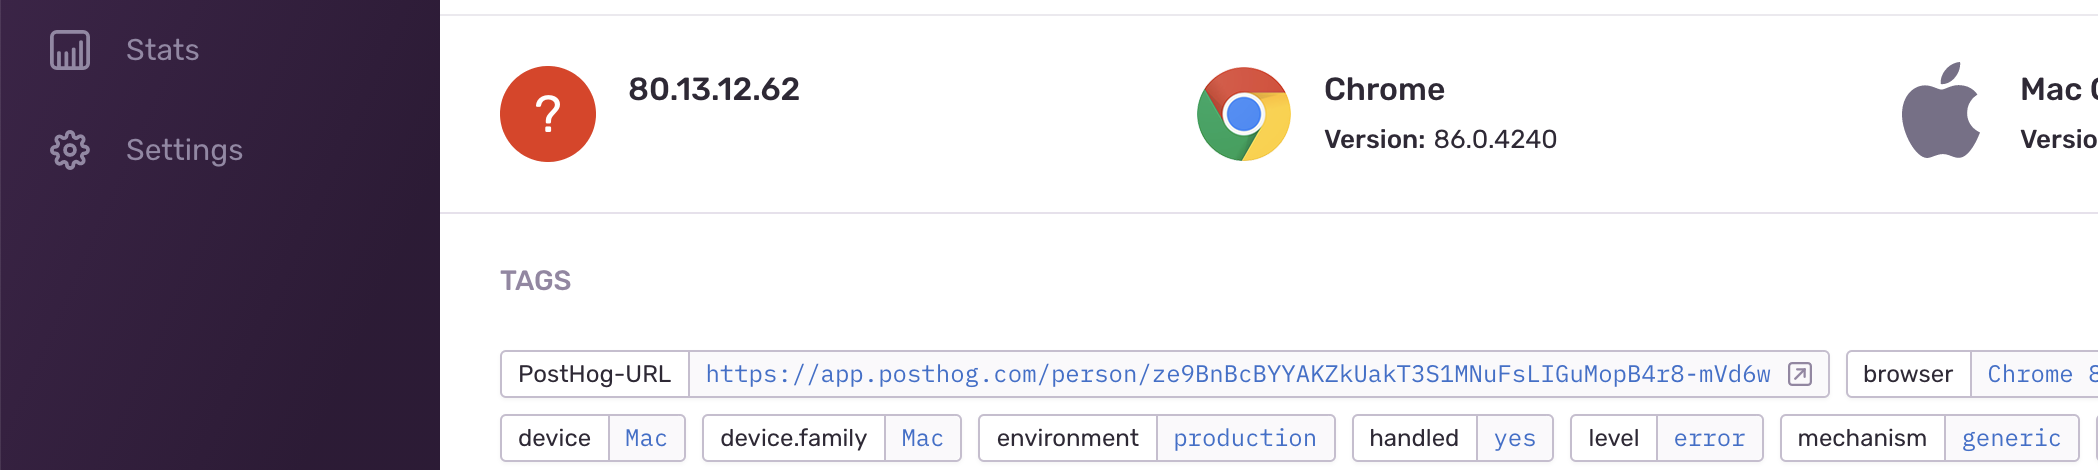Click the Mac value beside device tag
2098x470 pixels.
coord(645,438)
